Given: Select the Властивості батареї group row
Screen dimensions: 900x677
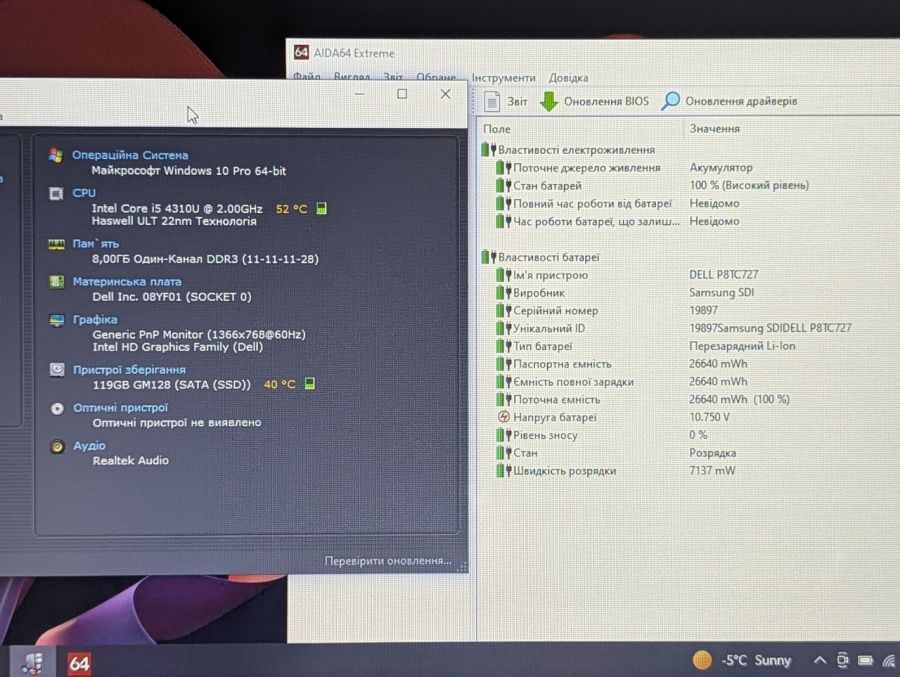Looking at the screenshot, I should (x=541, y=257).
